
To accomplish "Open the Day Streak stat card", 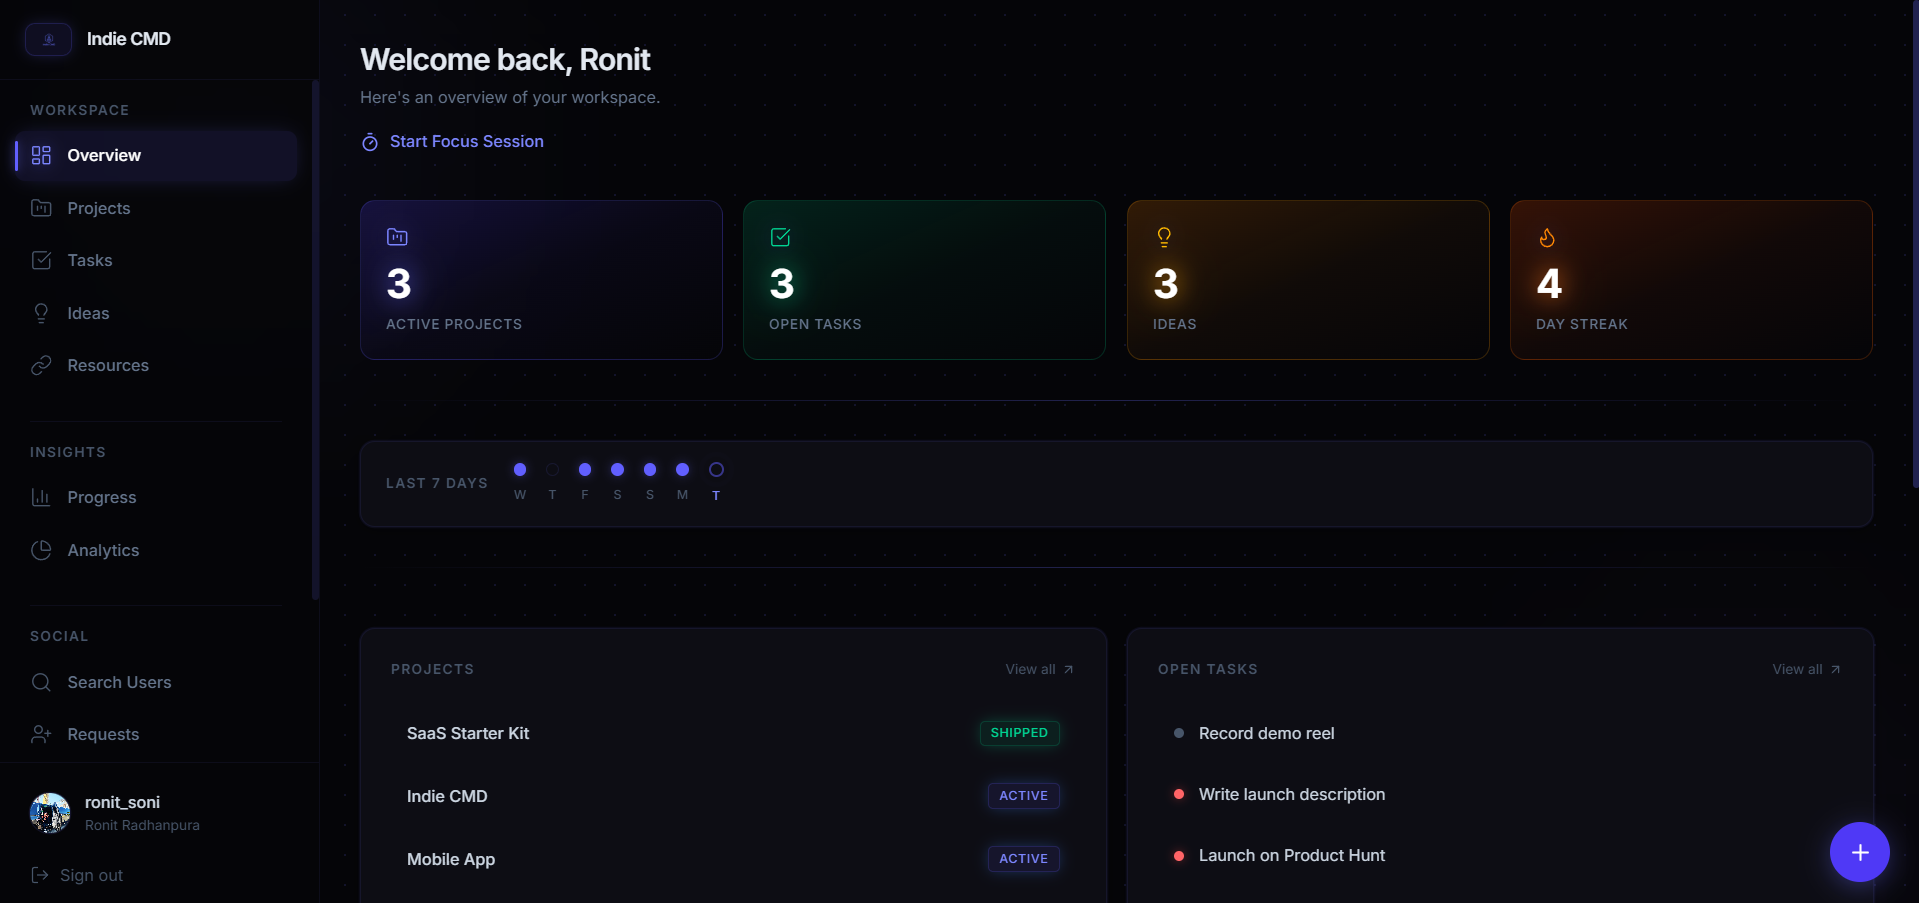I will click(1691, 280).
